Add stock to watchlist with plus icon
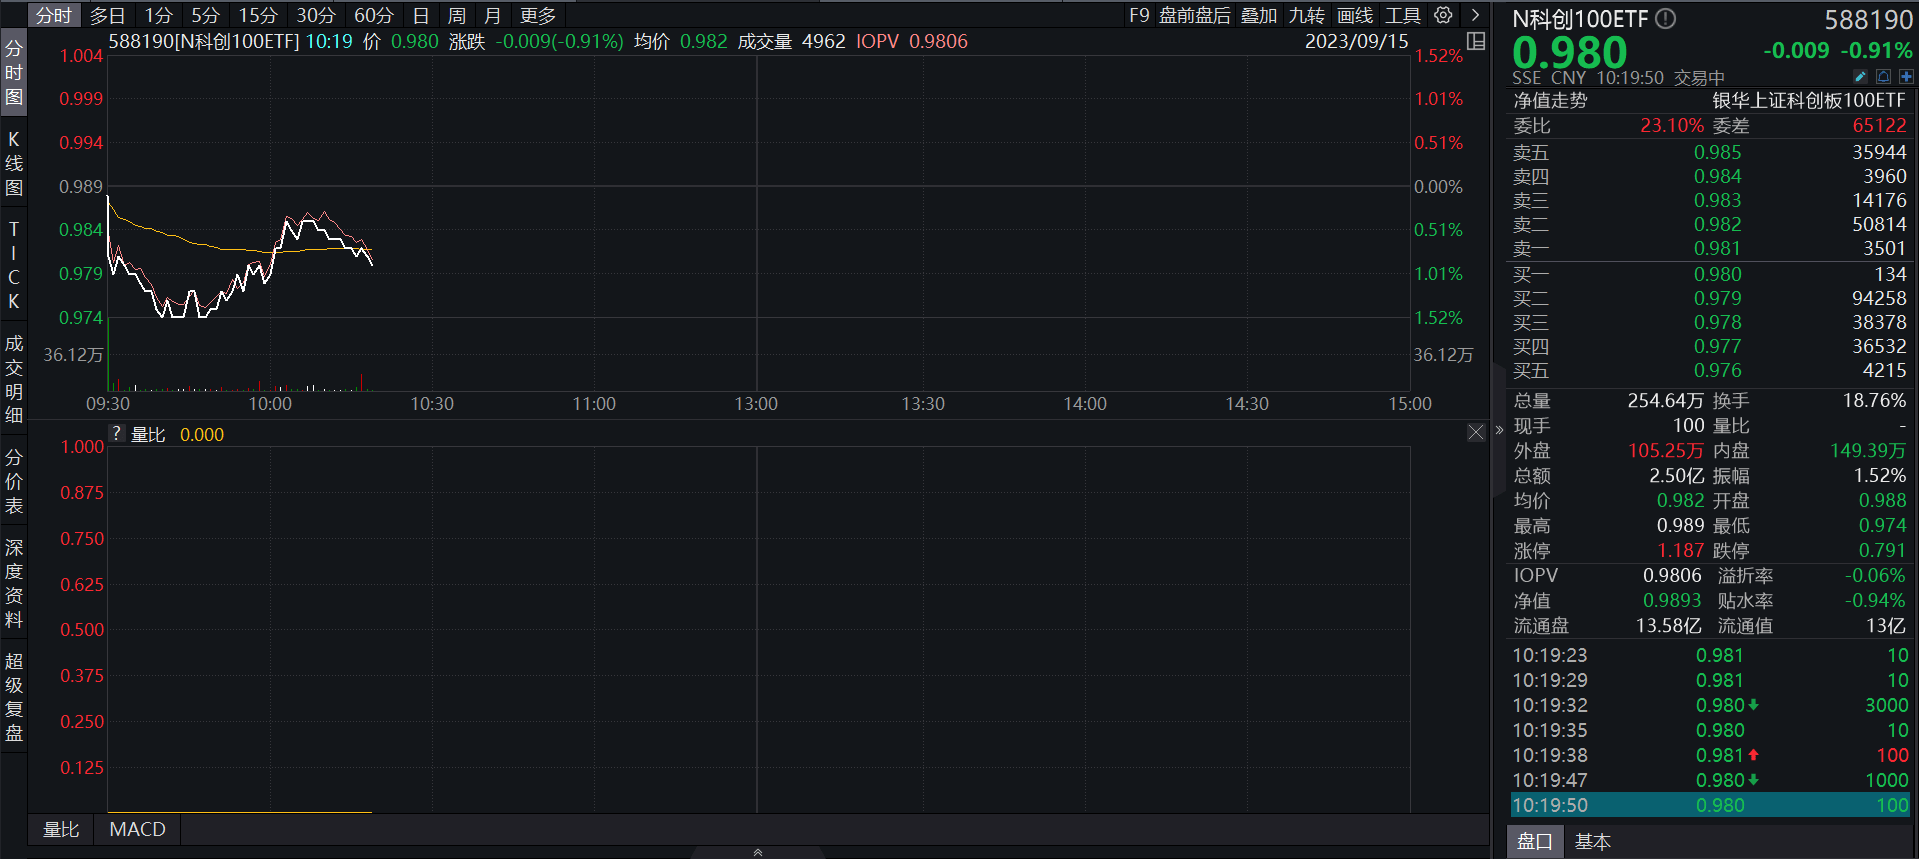The image size is (1919, 859). (1906, 77)
